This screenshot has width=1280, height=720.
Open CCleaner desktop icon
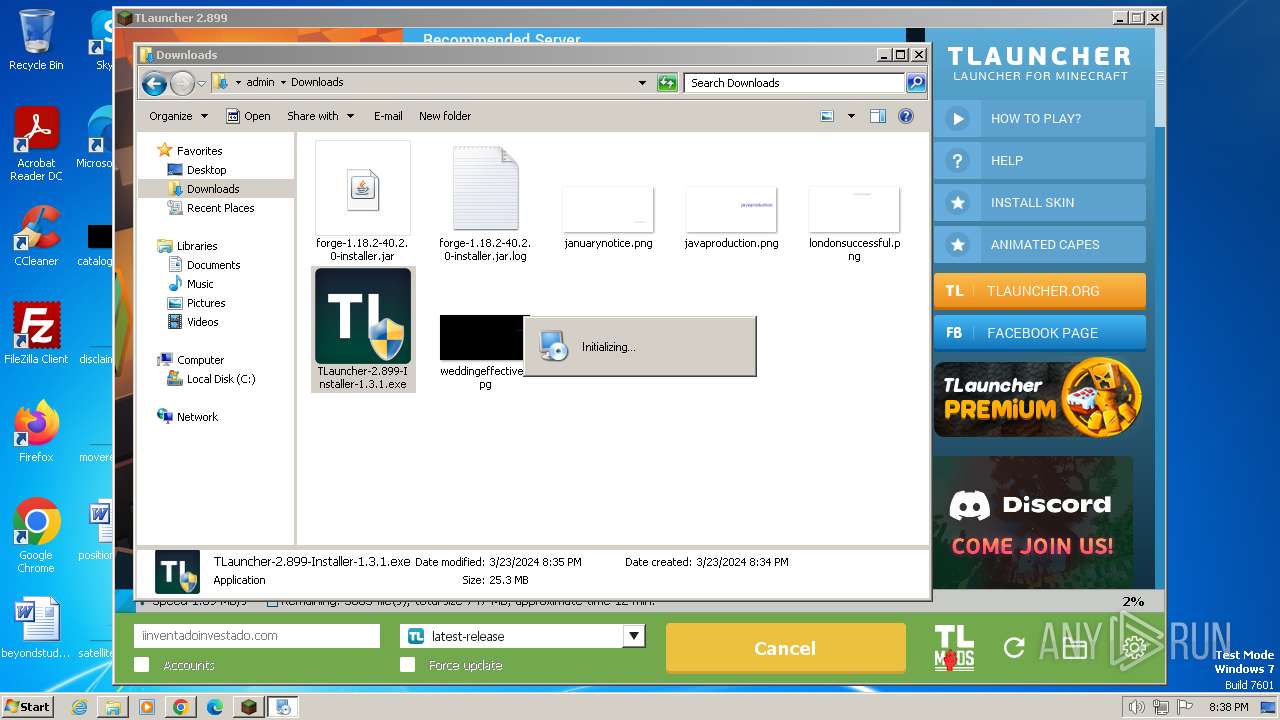coord(36,236)
